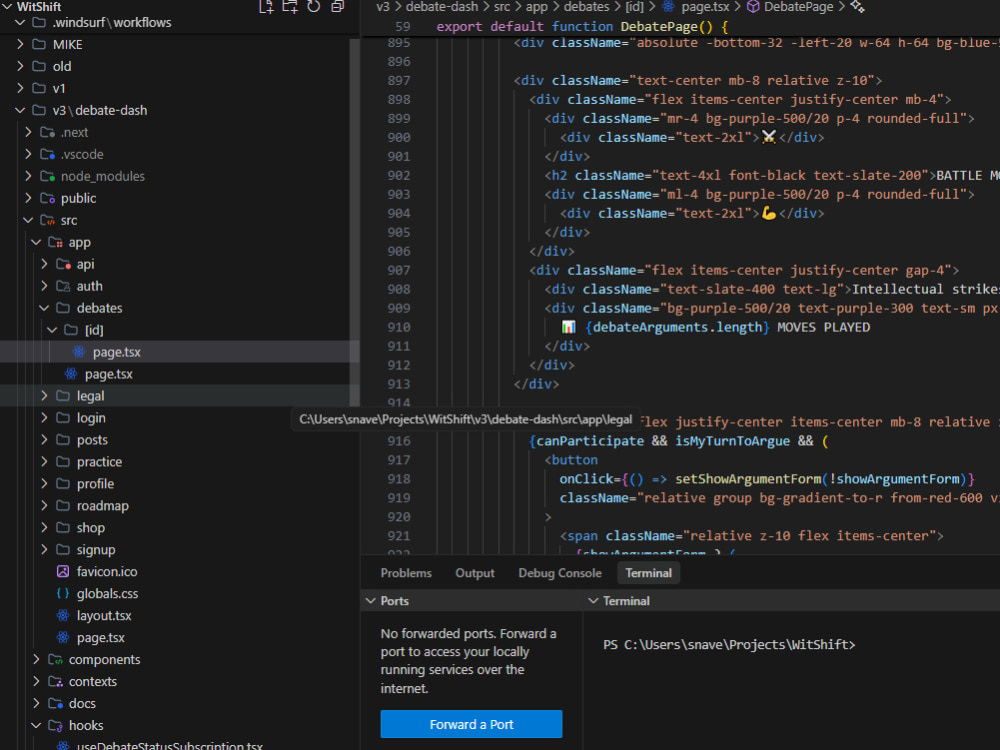Click the public folder icon
1000x750 pixels.
(47, 198)
